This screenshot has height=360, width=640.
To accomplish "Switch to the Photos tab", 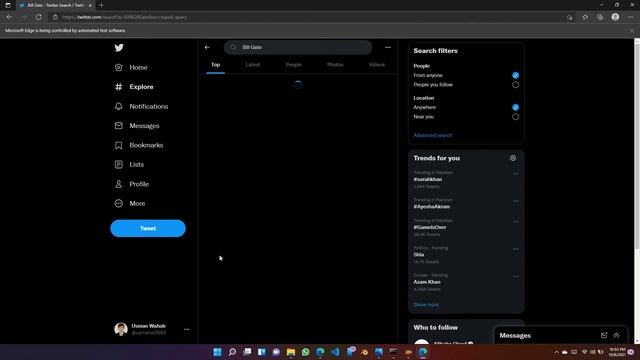I will [335, 64].
